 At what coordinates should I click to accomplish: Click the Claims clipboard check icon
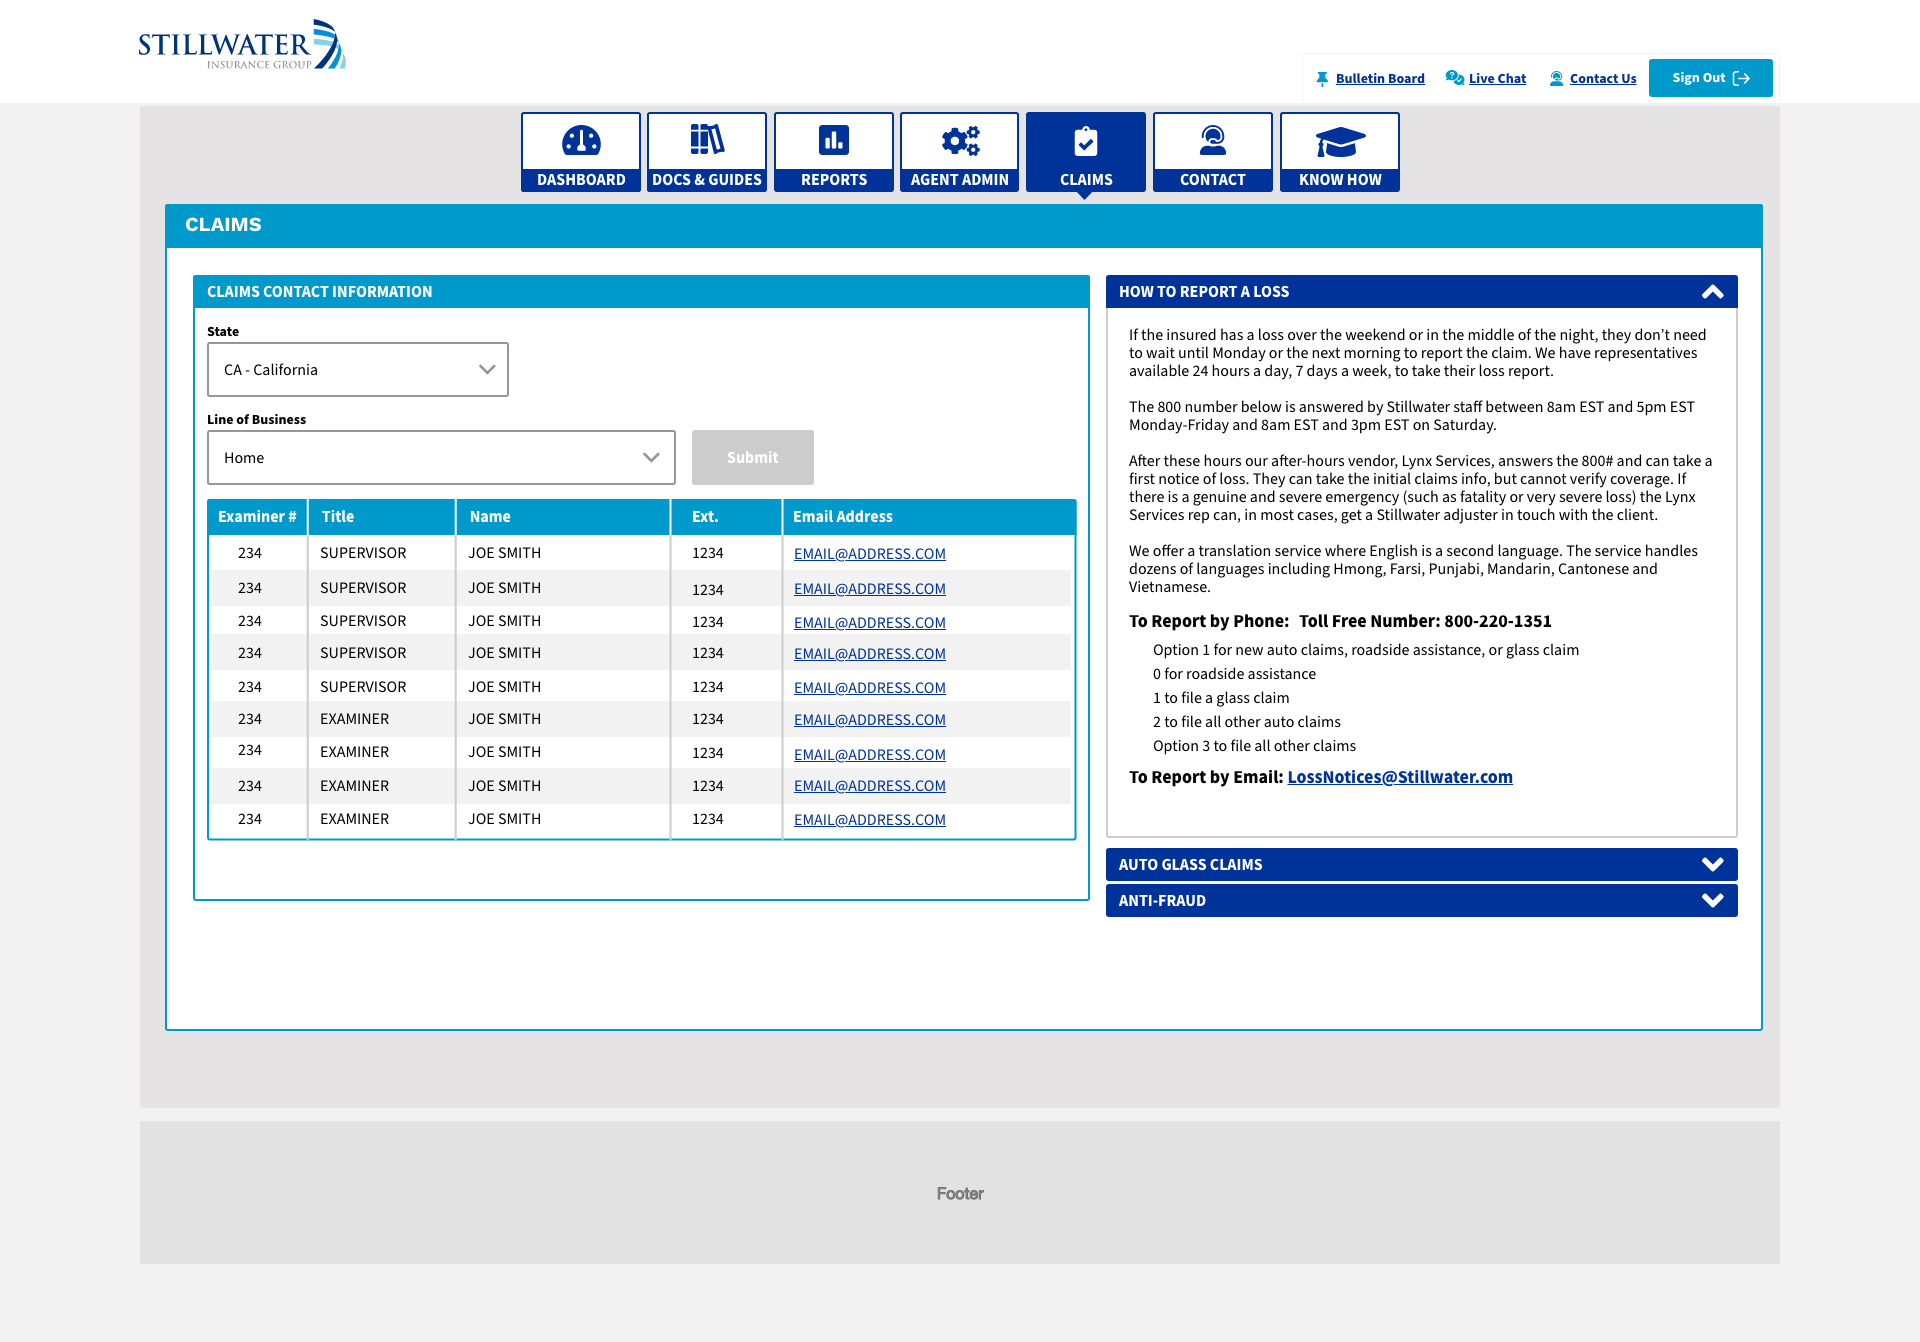coord(1086,141)
